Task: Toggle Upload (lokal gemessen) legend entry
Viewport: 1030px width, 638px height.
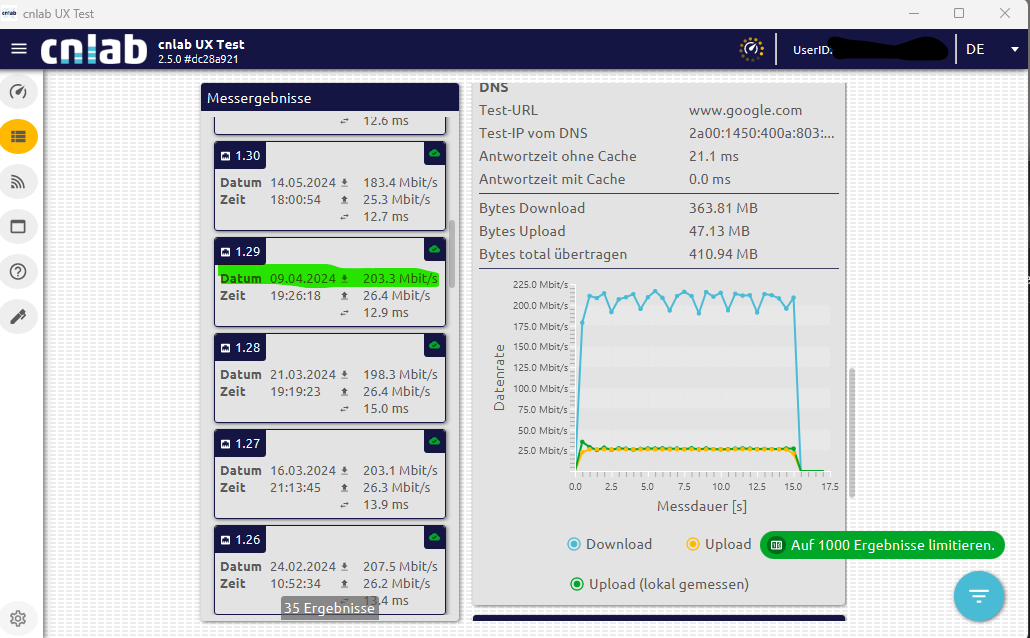Action: point(659,584)
